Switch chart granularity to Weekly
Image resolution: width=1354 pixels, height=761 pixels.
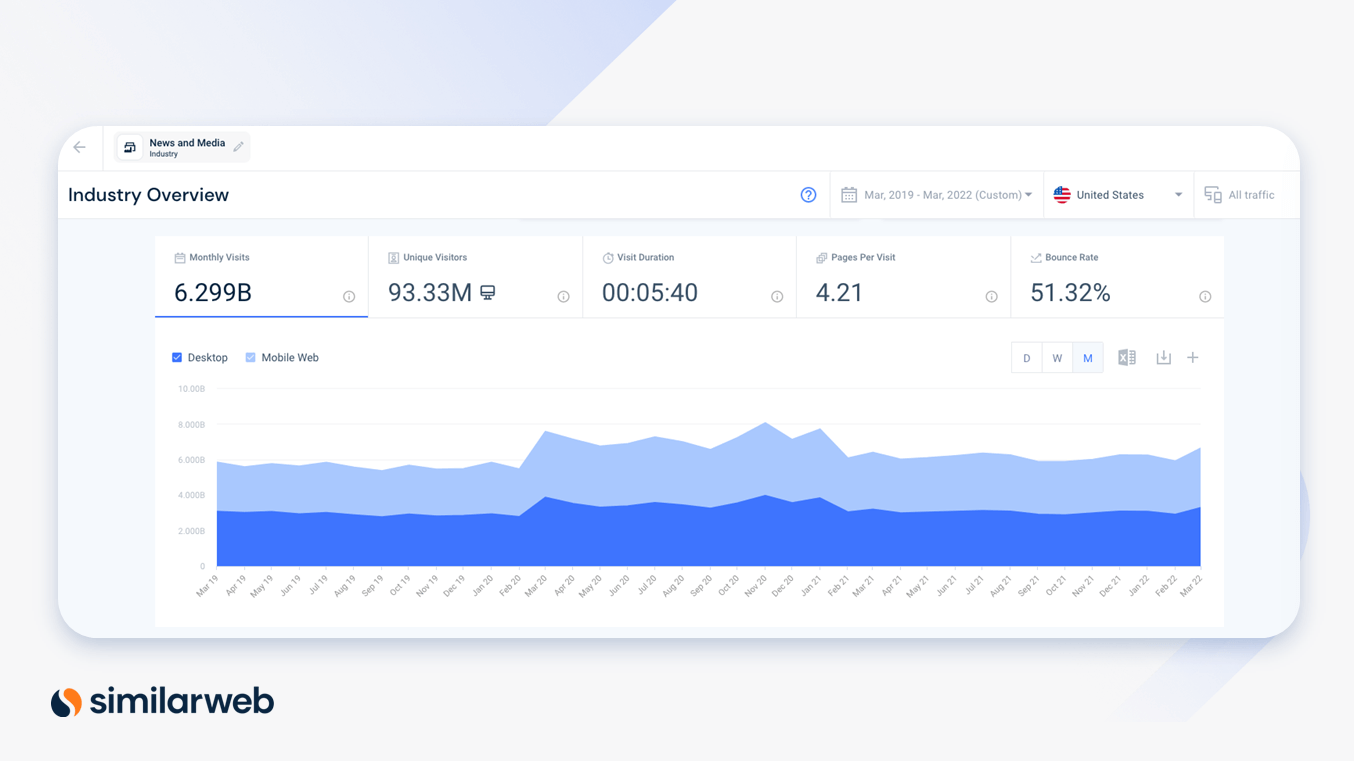coord(1057,357)
